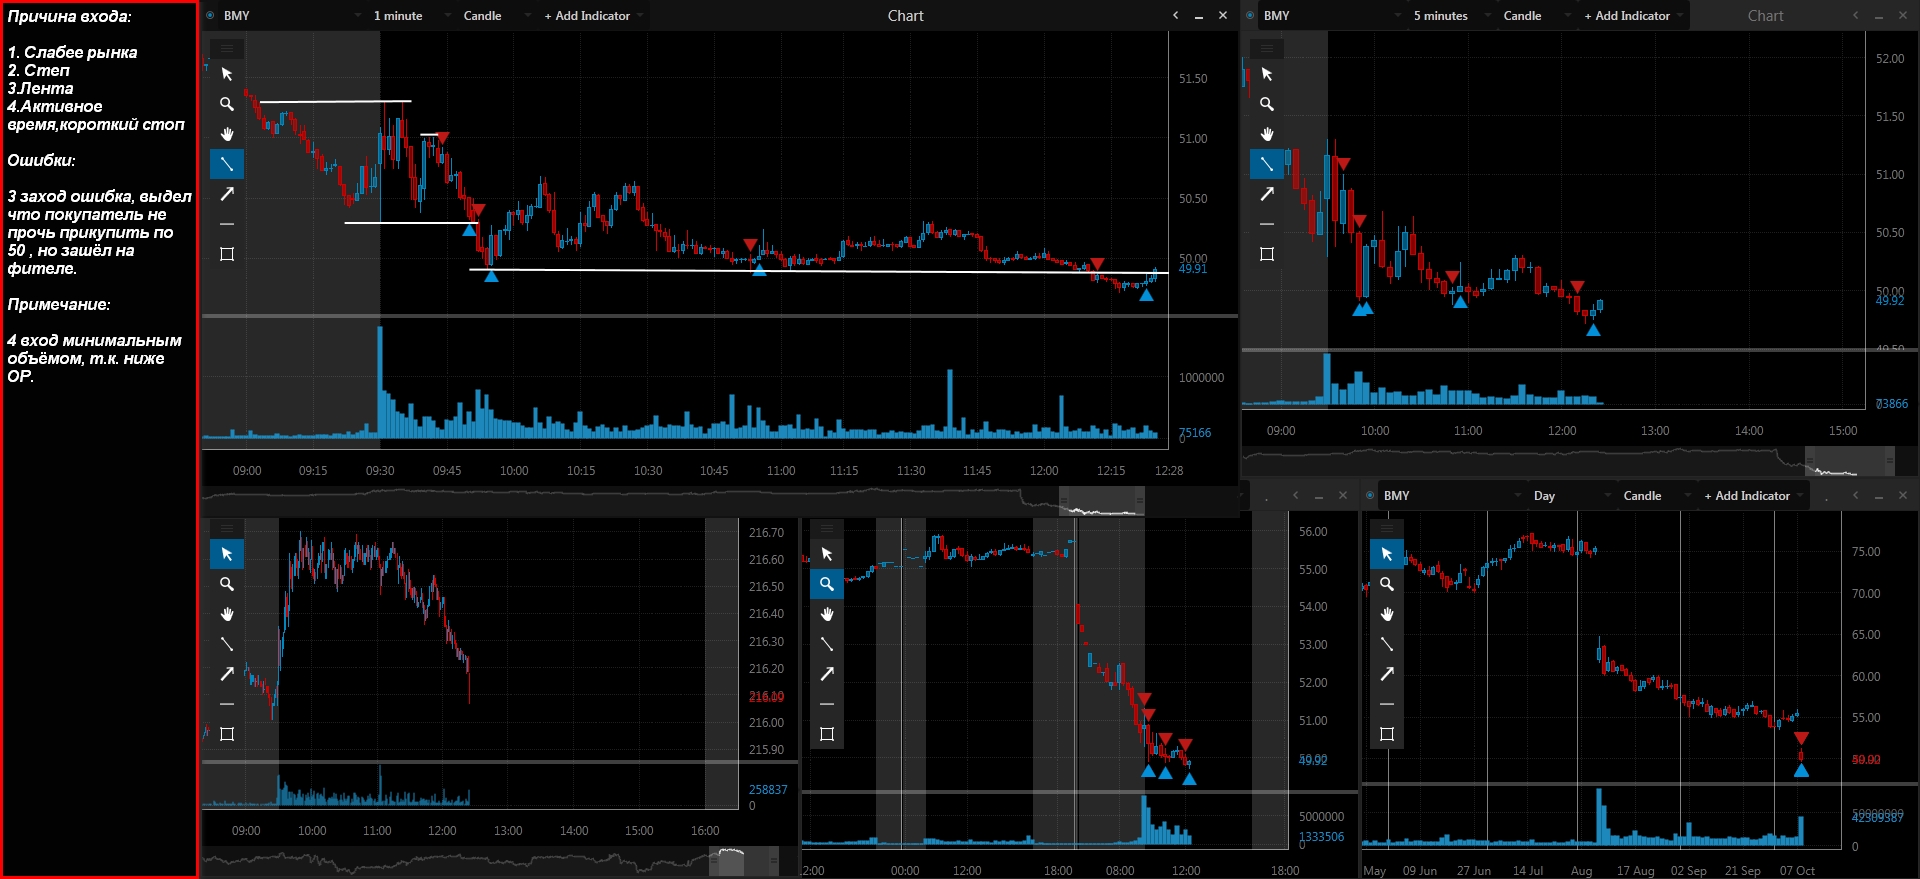The height and width of the screenshot is (879, 1920).
Task: Select the arrow tool in the 216-price chart
Action: click(227, 674)
